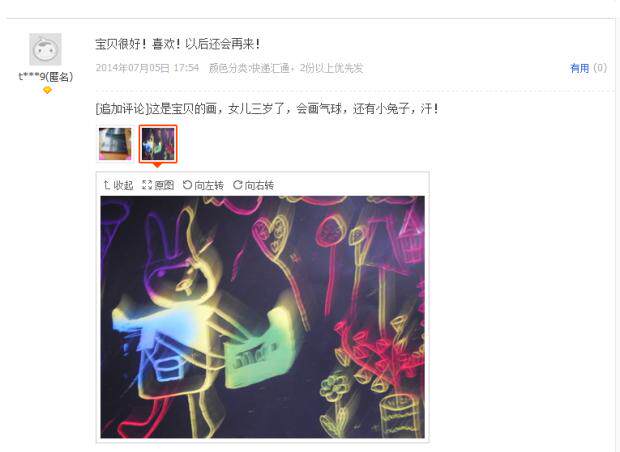Rotate the photo using 向右转 label

[x=259, y=185]
